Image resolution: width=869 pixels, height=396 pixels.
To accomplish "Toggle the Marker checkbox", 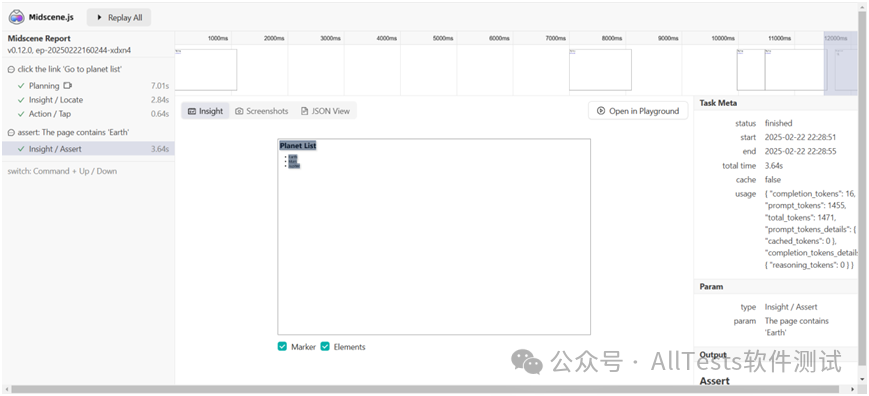I will click(283, 347).
